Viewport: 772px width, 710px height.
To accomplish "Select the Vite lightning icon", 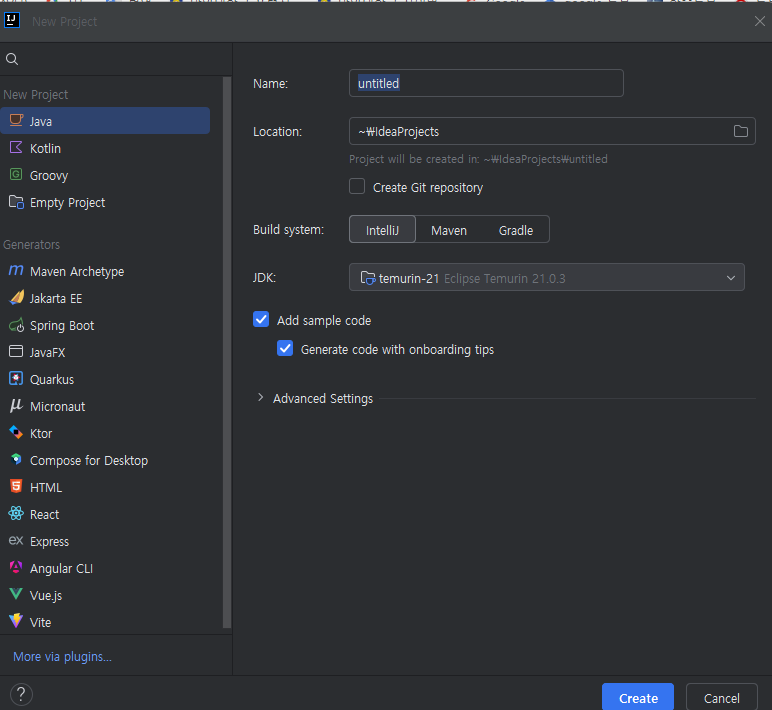I will tap(16, 621).
